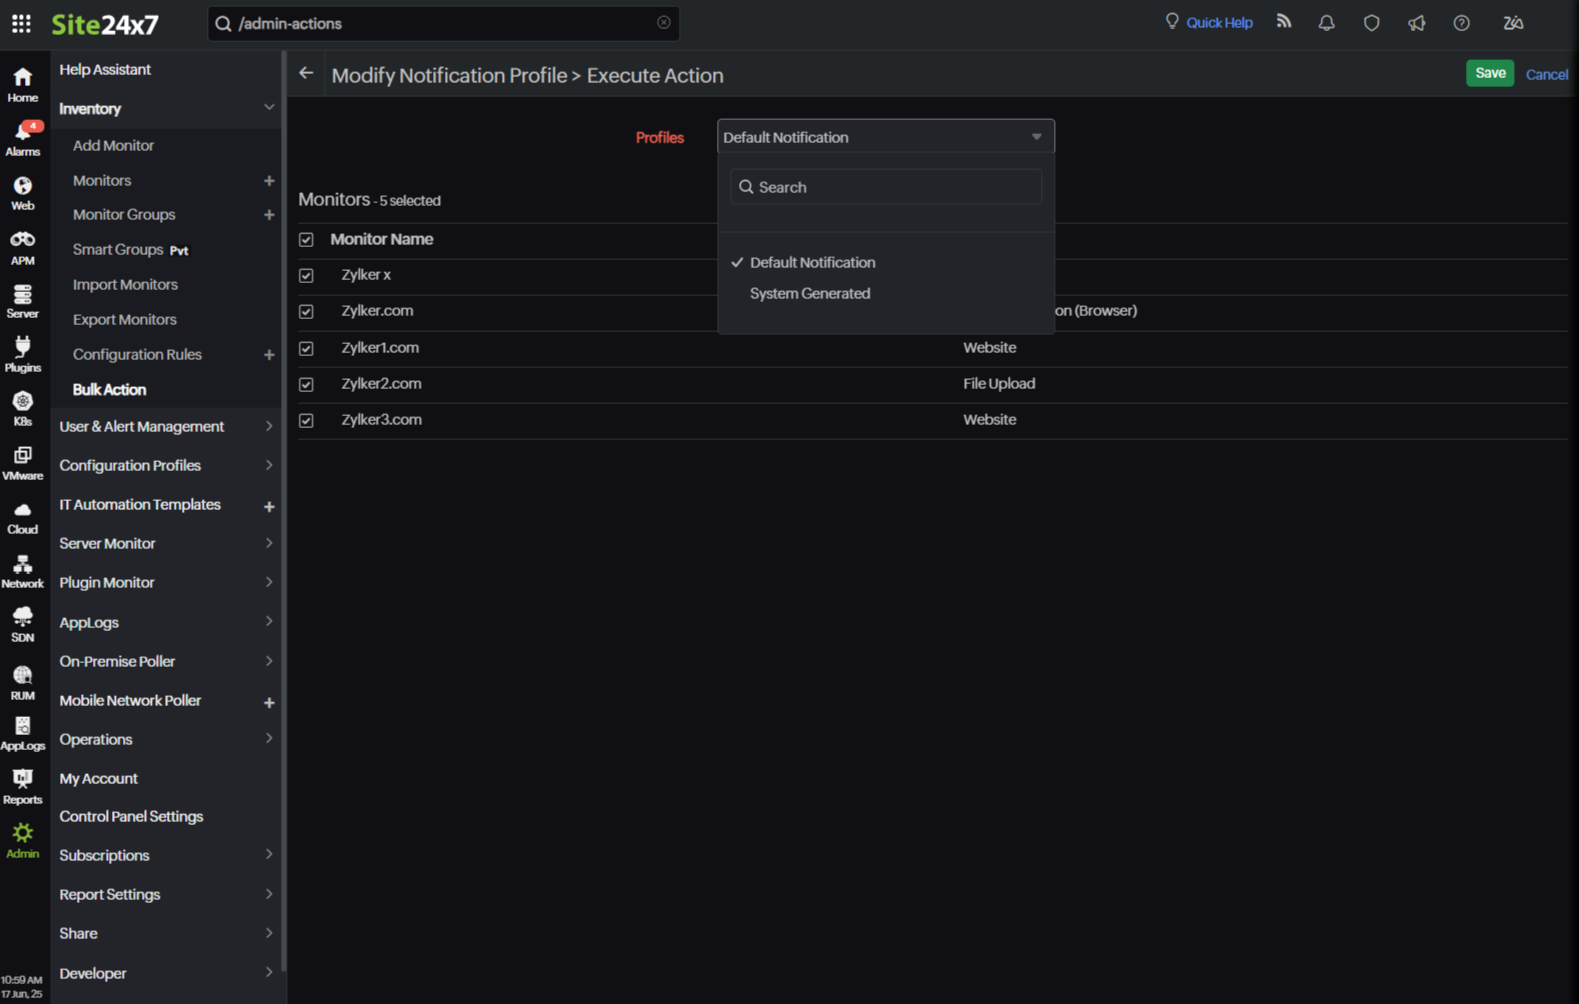Uncheck the Zylker x monitor checkbox
The image size is (1579, 1004).
[306, 275]
